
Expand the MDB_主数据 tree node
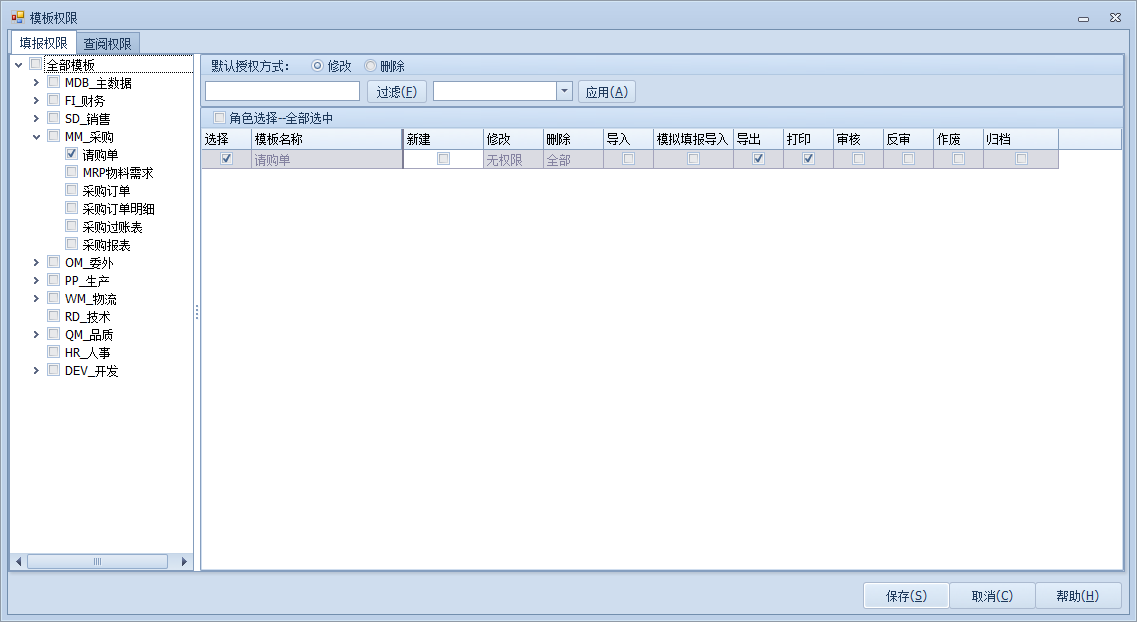click(x=37, y=83)
